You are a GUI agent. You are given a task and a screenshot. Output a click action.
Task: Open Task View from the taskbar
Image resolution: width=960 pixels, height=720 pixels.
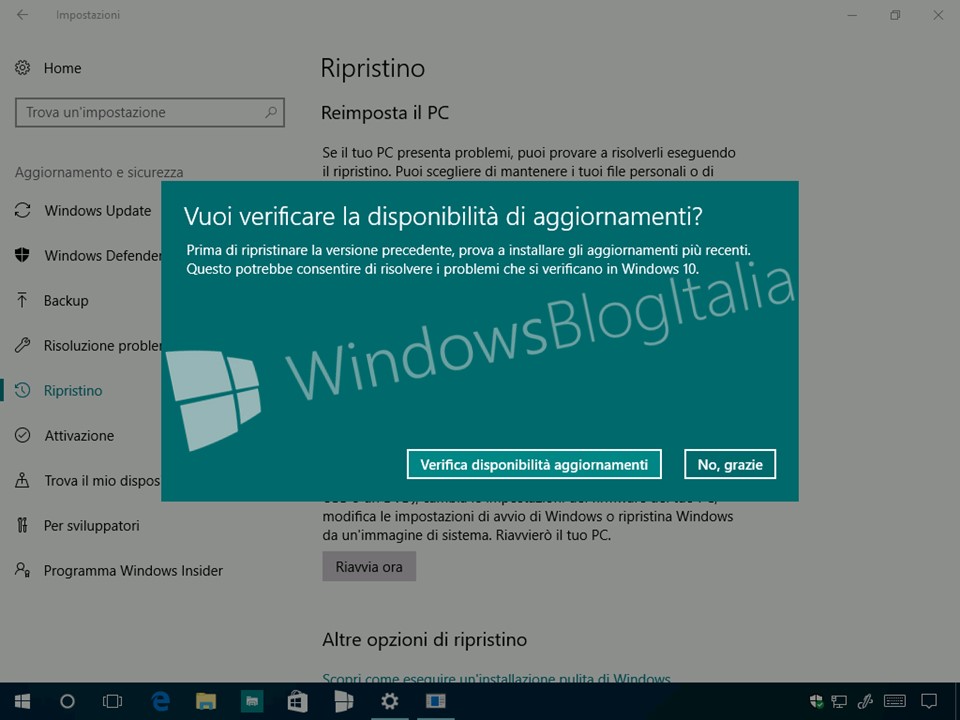pos(113,701)
